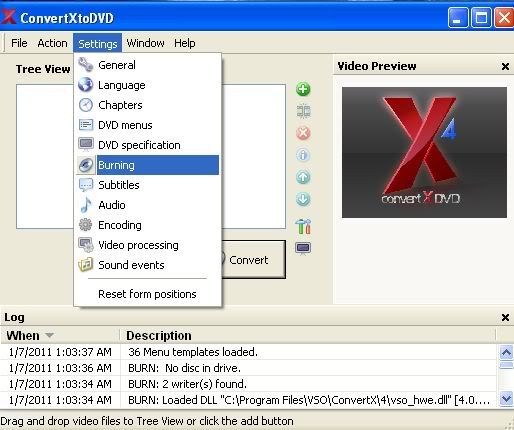Close the Video Preview panel
514x430 pixels.
coord(505,66)
